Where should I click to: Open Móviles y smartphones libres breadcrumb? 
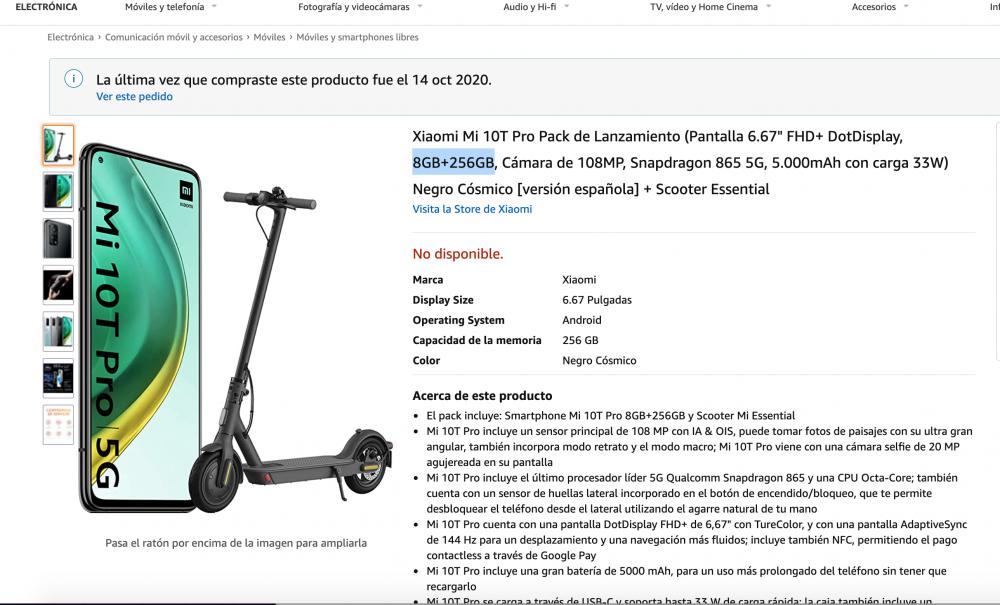(357, 37)
